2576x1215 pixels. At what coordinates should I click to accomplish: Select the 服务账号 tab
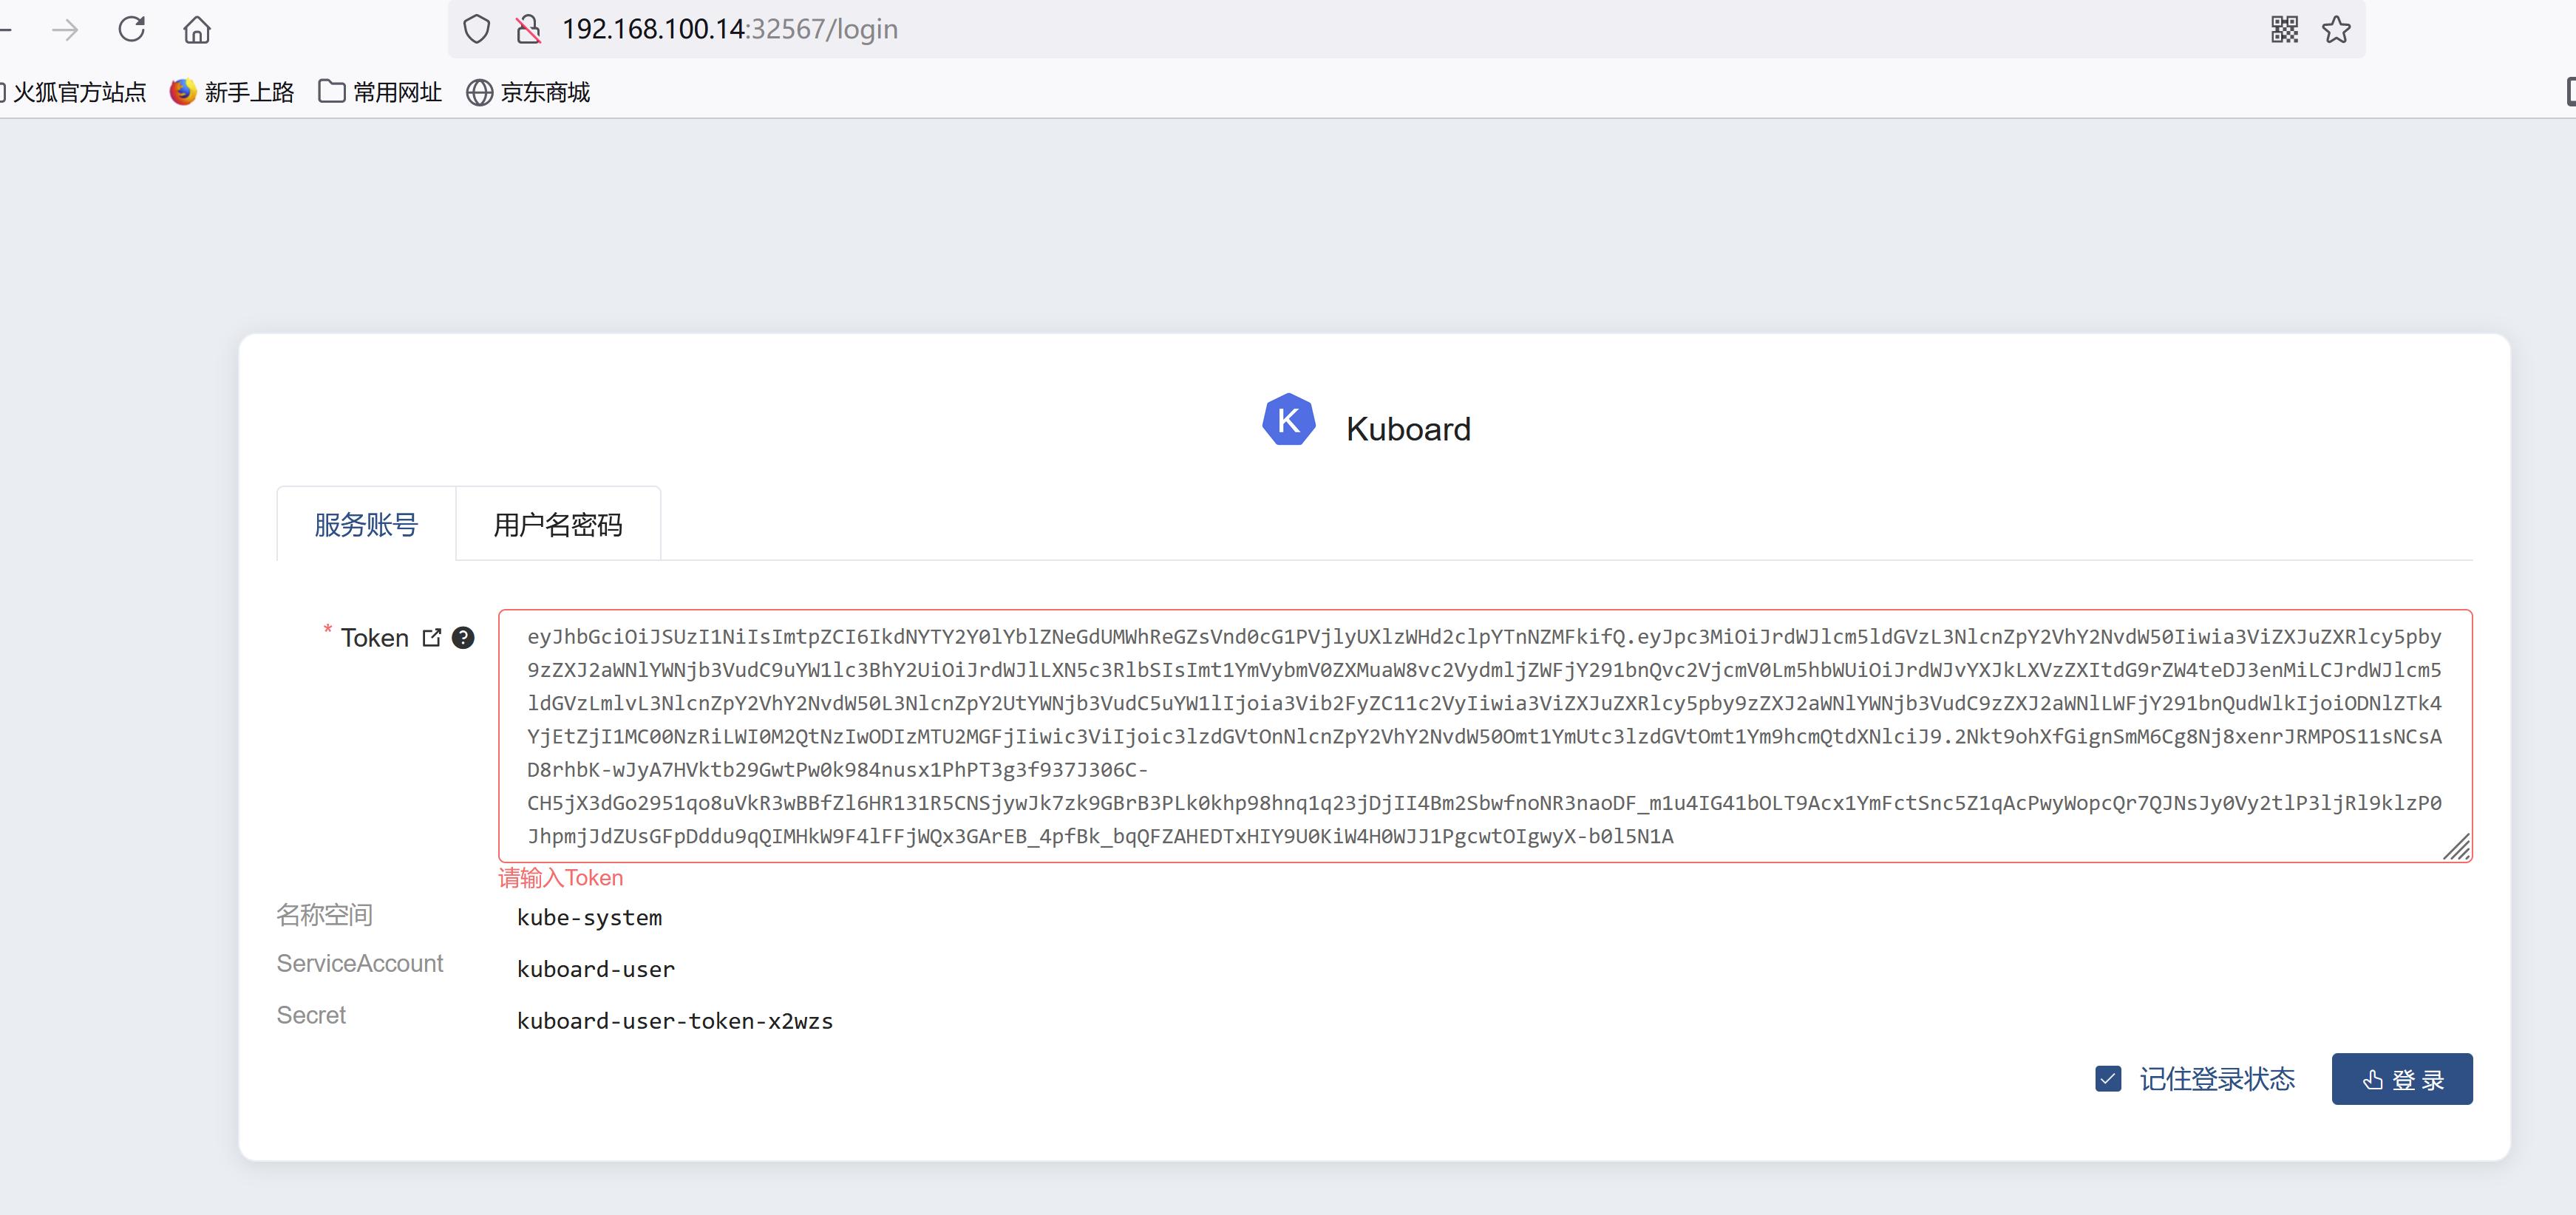pos(366,524)
